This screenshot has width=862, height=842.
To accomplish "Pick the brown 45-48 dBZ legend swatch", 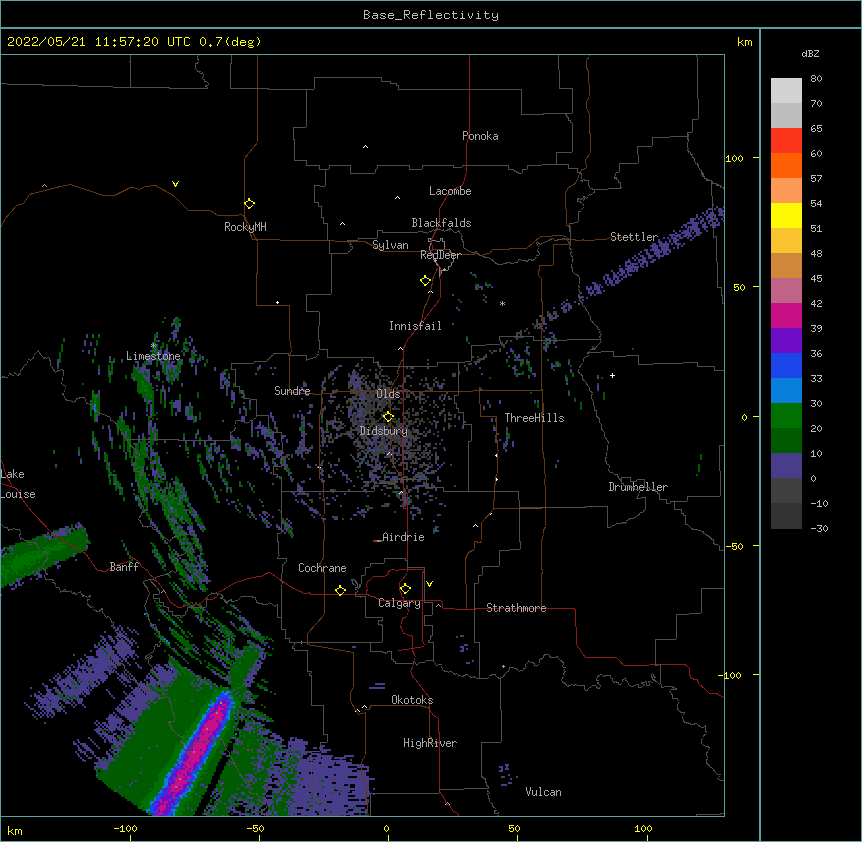I will pos(786,265).
